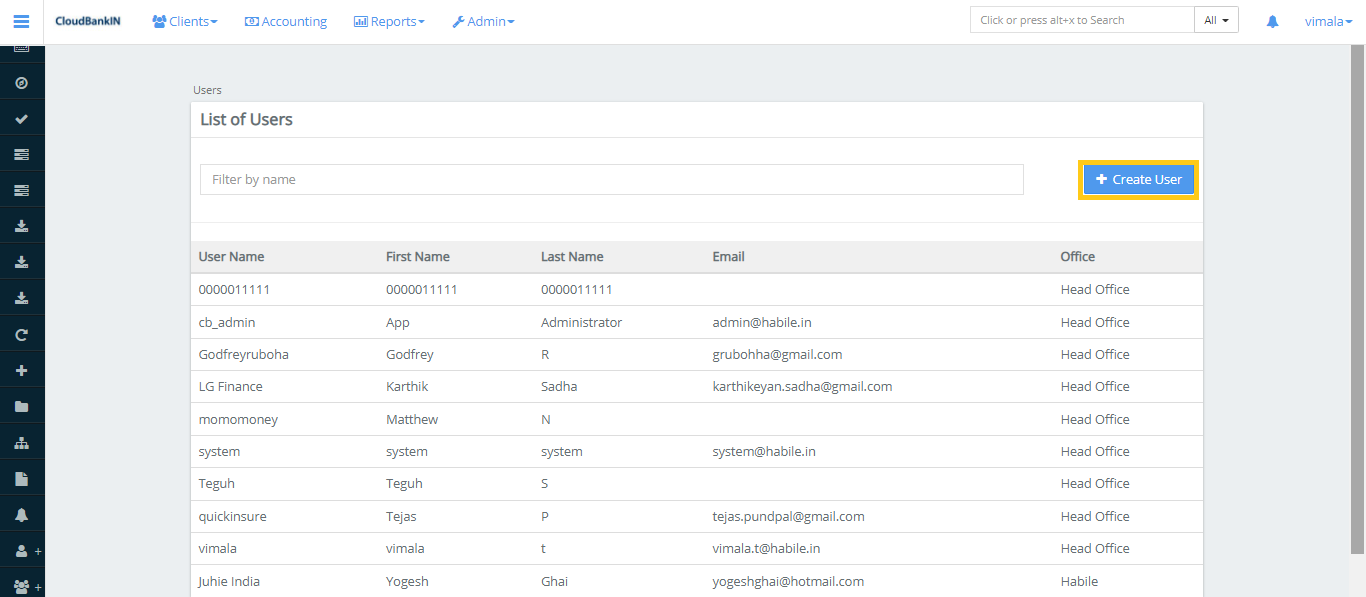Screen dimensions: 1366x597
Task: Click the hamburger menu icon
Action: point(21,21)
